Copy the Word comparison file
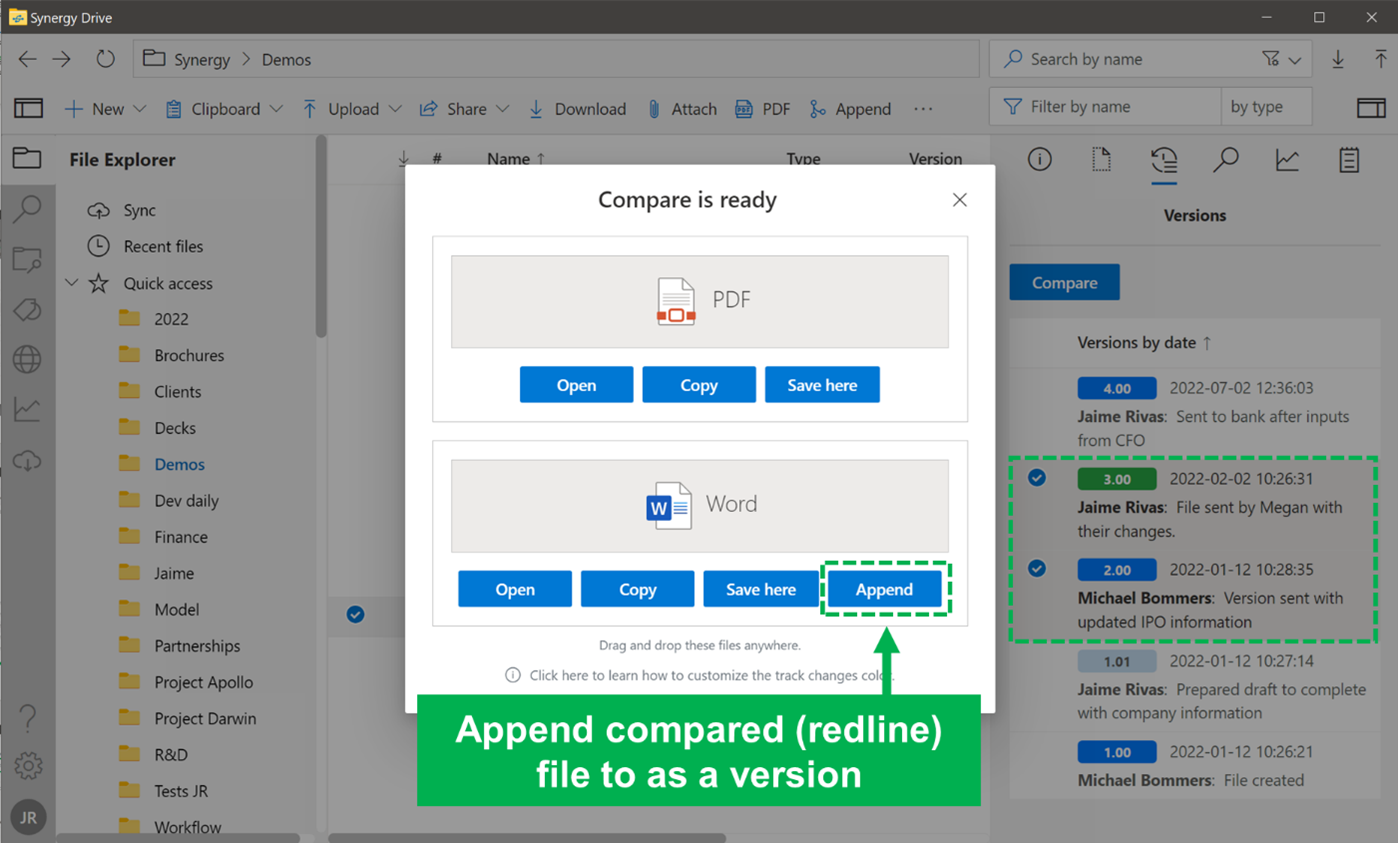Screen dimensions: 1398x843 click(637, 589)
